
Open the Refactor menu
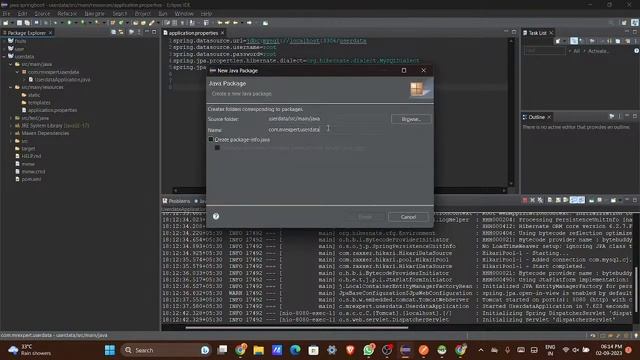tap(67, 13)
